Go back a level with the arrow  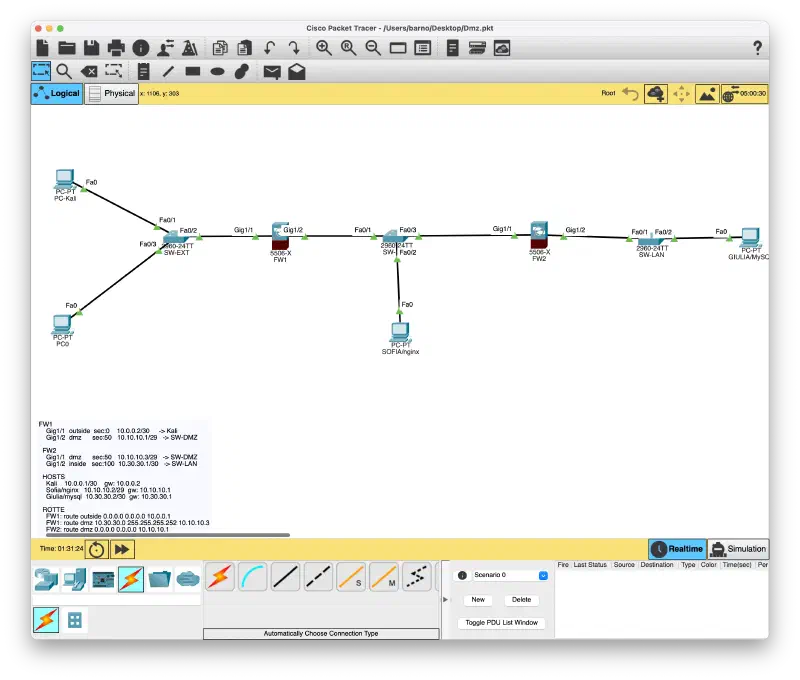631,93
